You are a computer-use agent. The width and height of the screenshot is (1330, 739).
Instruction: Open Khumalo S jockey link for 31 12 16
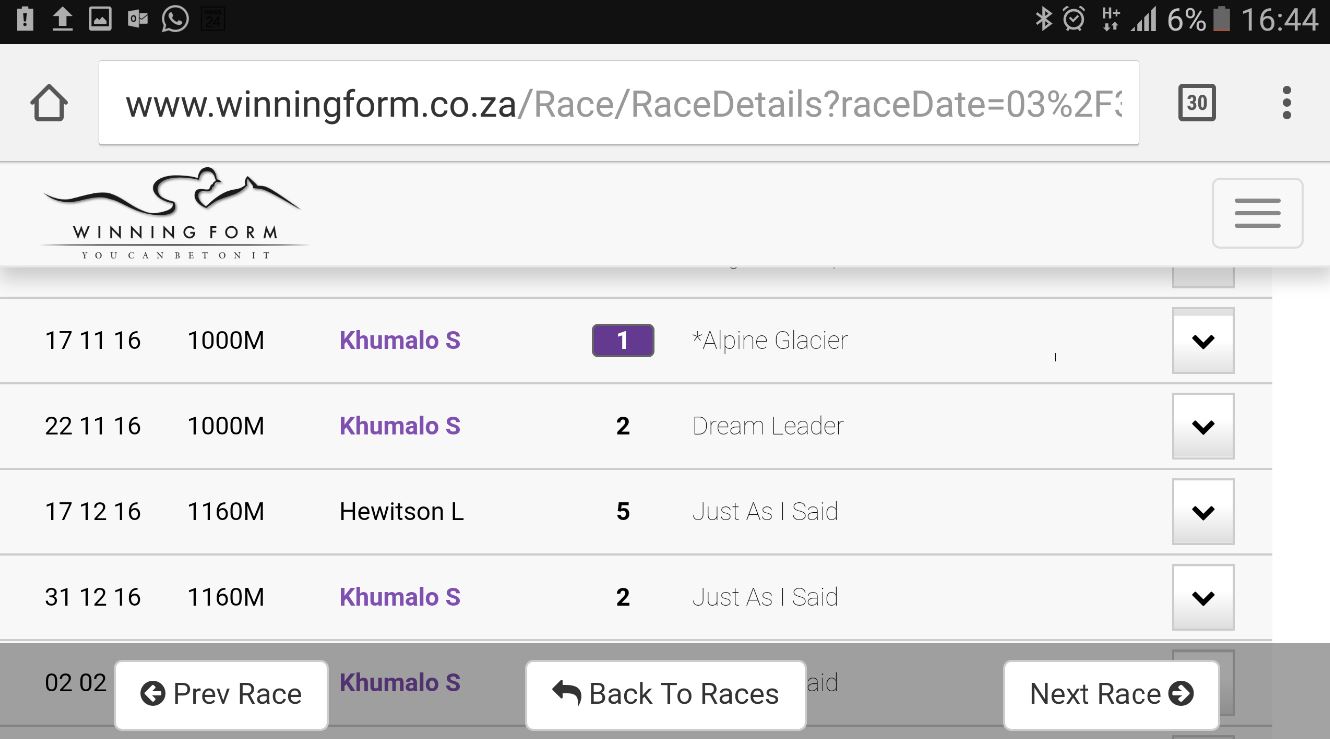(400, 597)
